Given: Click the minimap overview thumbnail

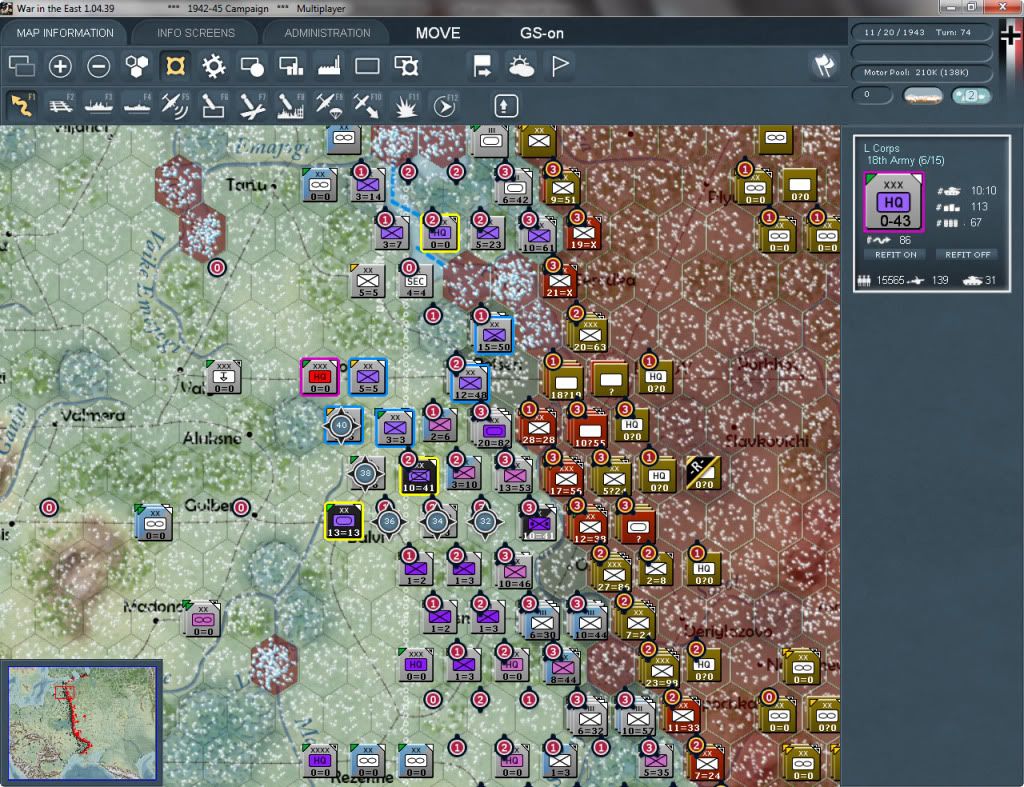Looking at the screenshot, I should tap(82, 722).
